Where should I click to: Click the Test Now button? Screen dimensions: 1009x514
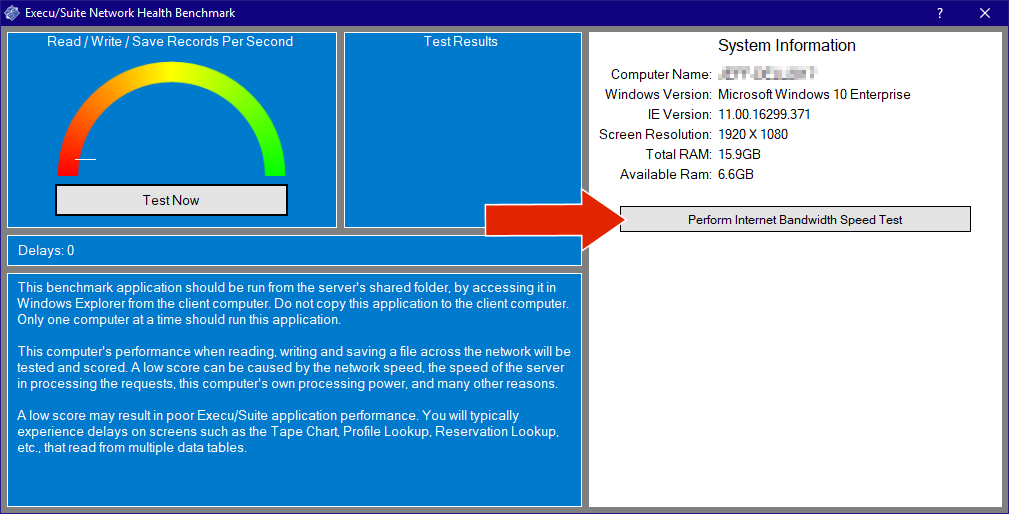[171, 200]
